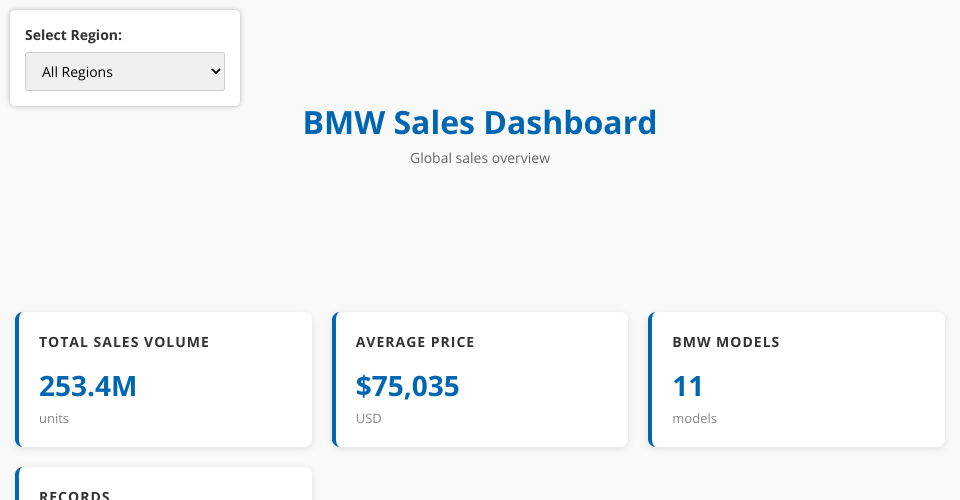This screenshot has height=500, width=960.
Task: Select the Total Sales Volume card title
Action: pyautogui.click(x=124, y=342)
